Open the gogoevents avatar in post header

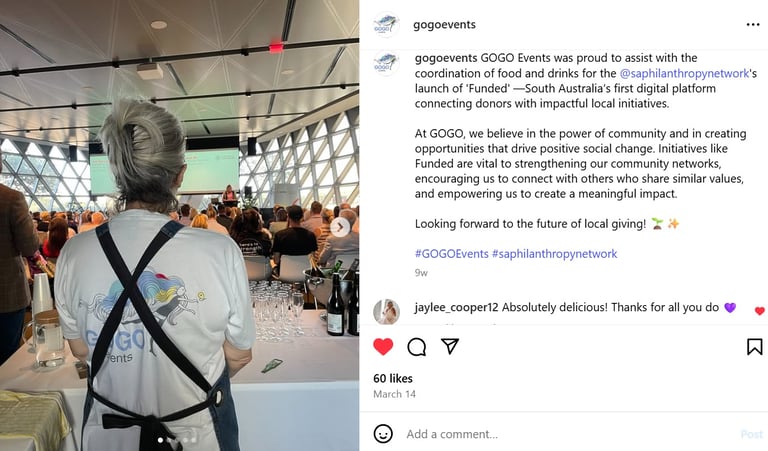click(386, 24)
